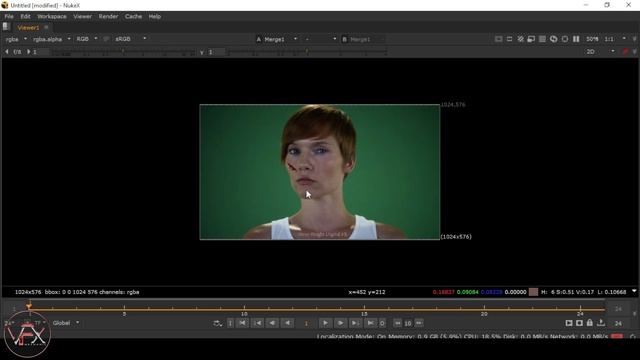Screen dimensions: 640x360
Task: Open the sRGB viewer process dropdown
Action: point(130,39)
